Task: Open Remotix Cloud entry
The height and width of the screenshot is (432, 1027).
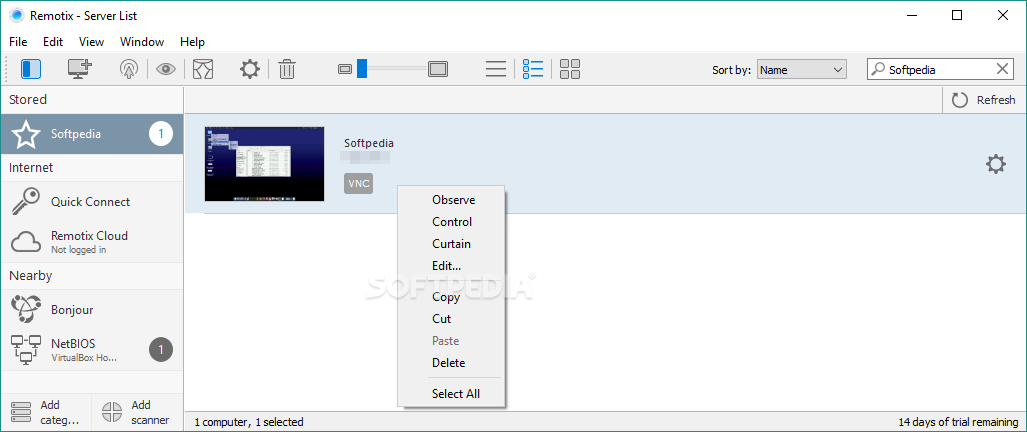Action: tap(92, 242)
